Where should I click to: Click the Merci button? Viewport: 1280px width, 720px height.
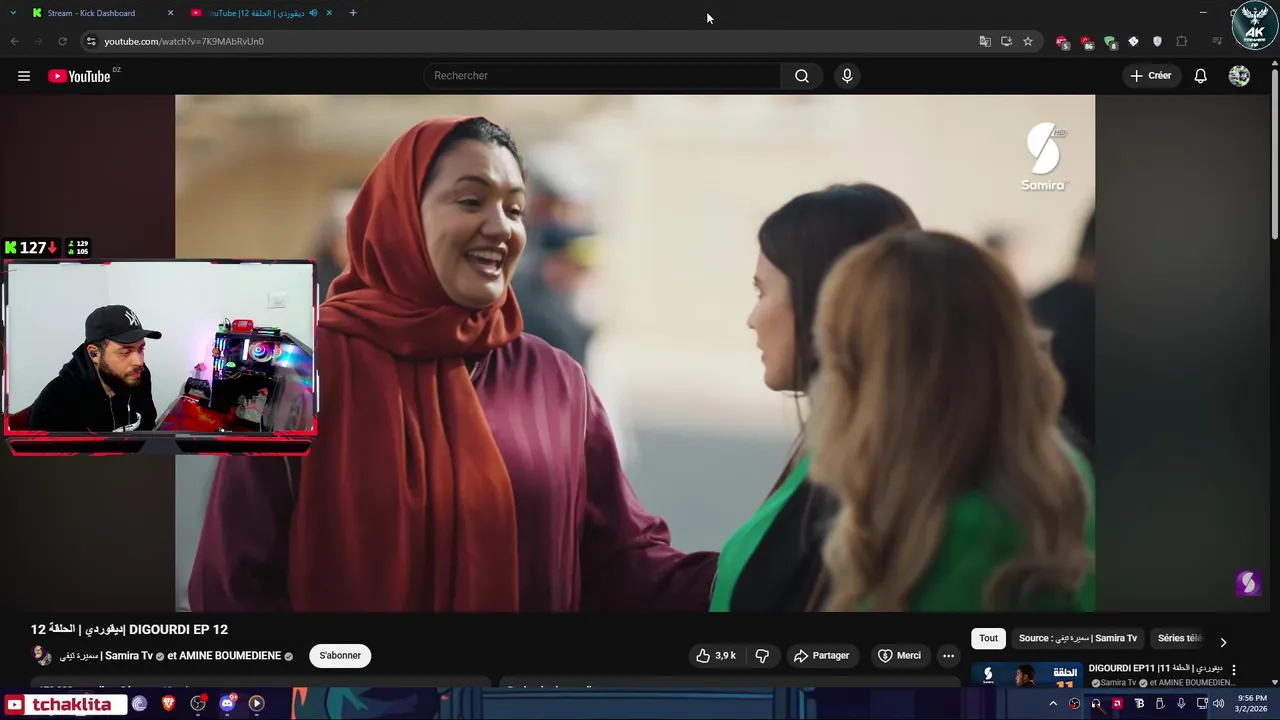tap(899, 656)
